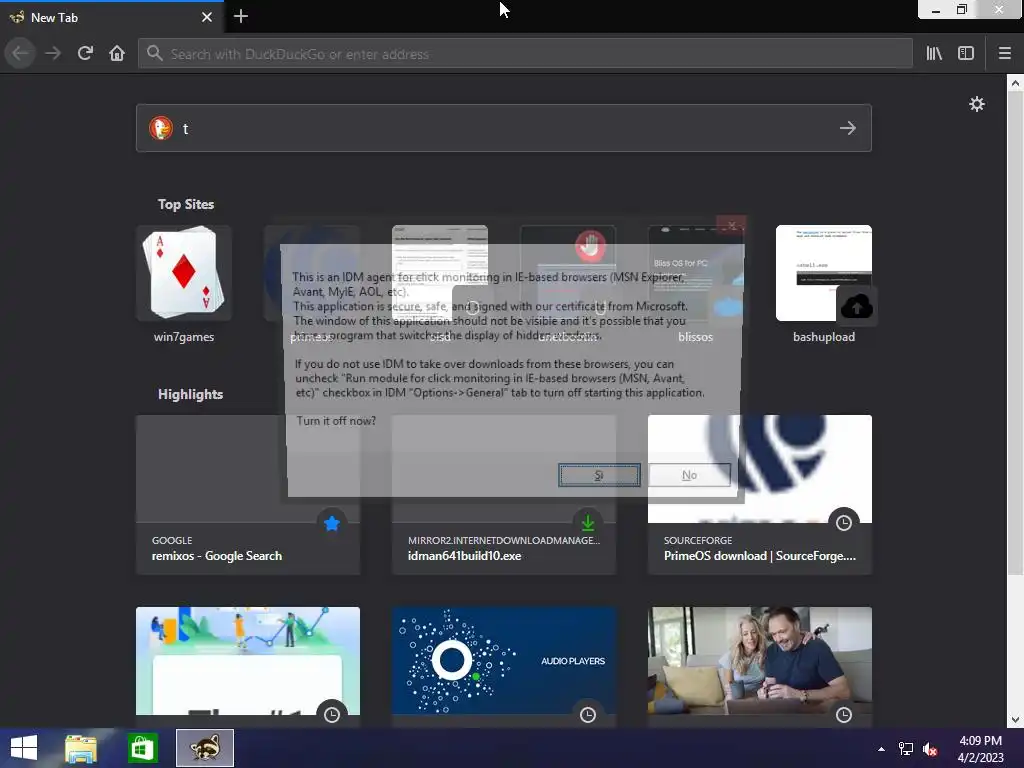Close the IDM dialog with red X
Screen dimensions: 1024x768
tap(731, 225)
